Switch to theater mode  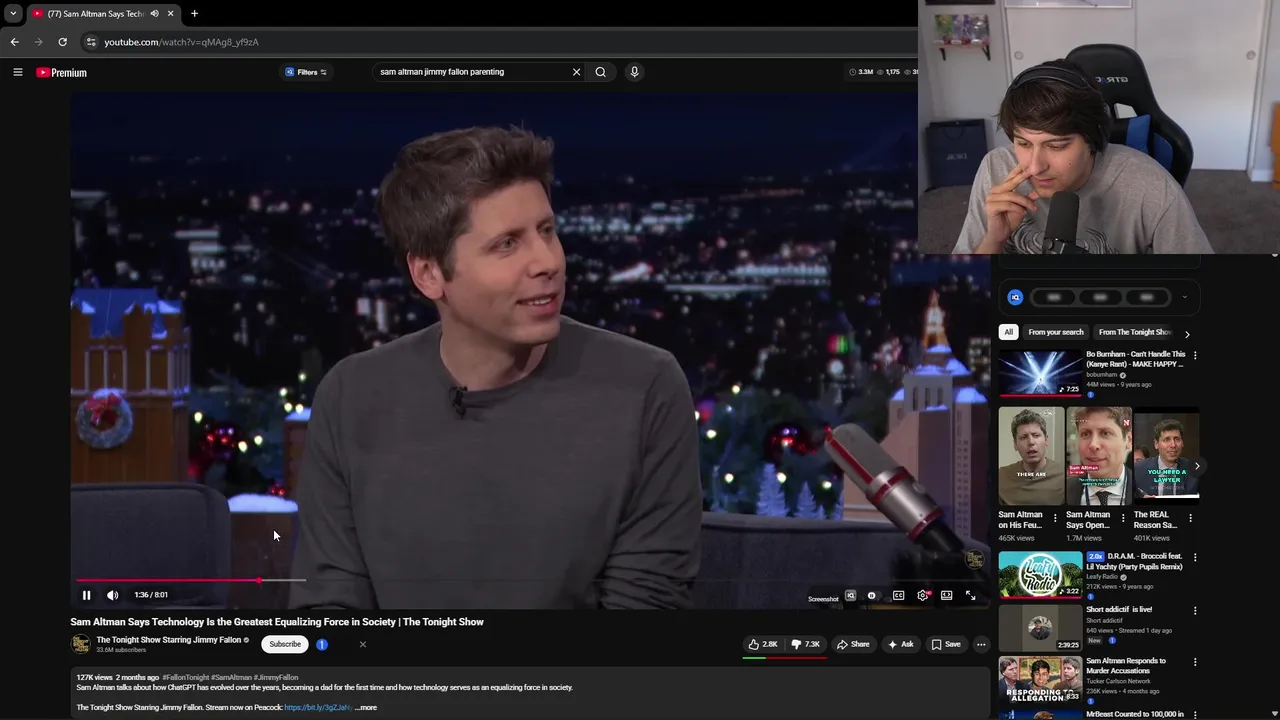pyautogui.click(x=946, y=595)
